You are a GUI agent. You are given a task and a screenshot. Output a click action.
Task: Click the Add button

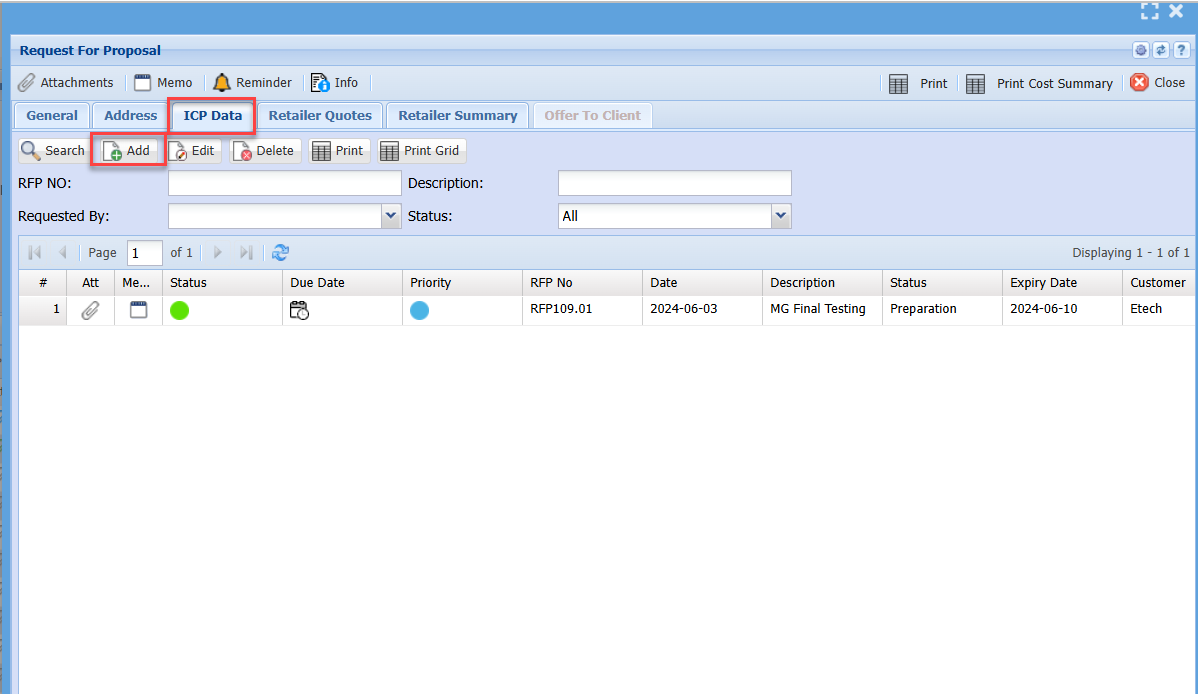[127, 151]
